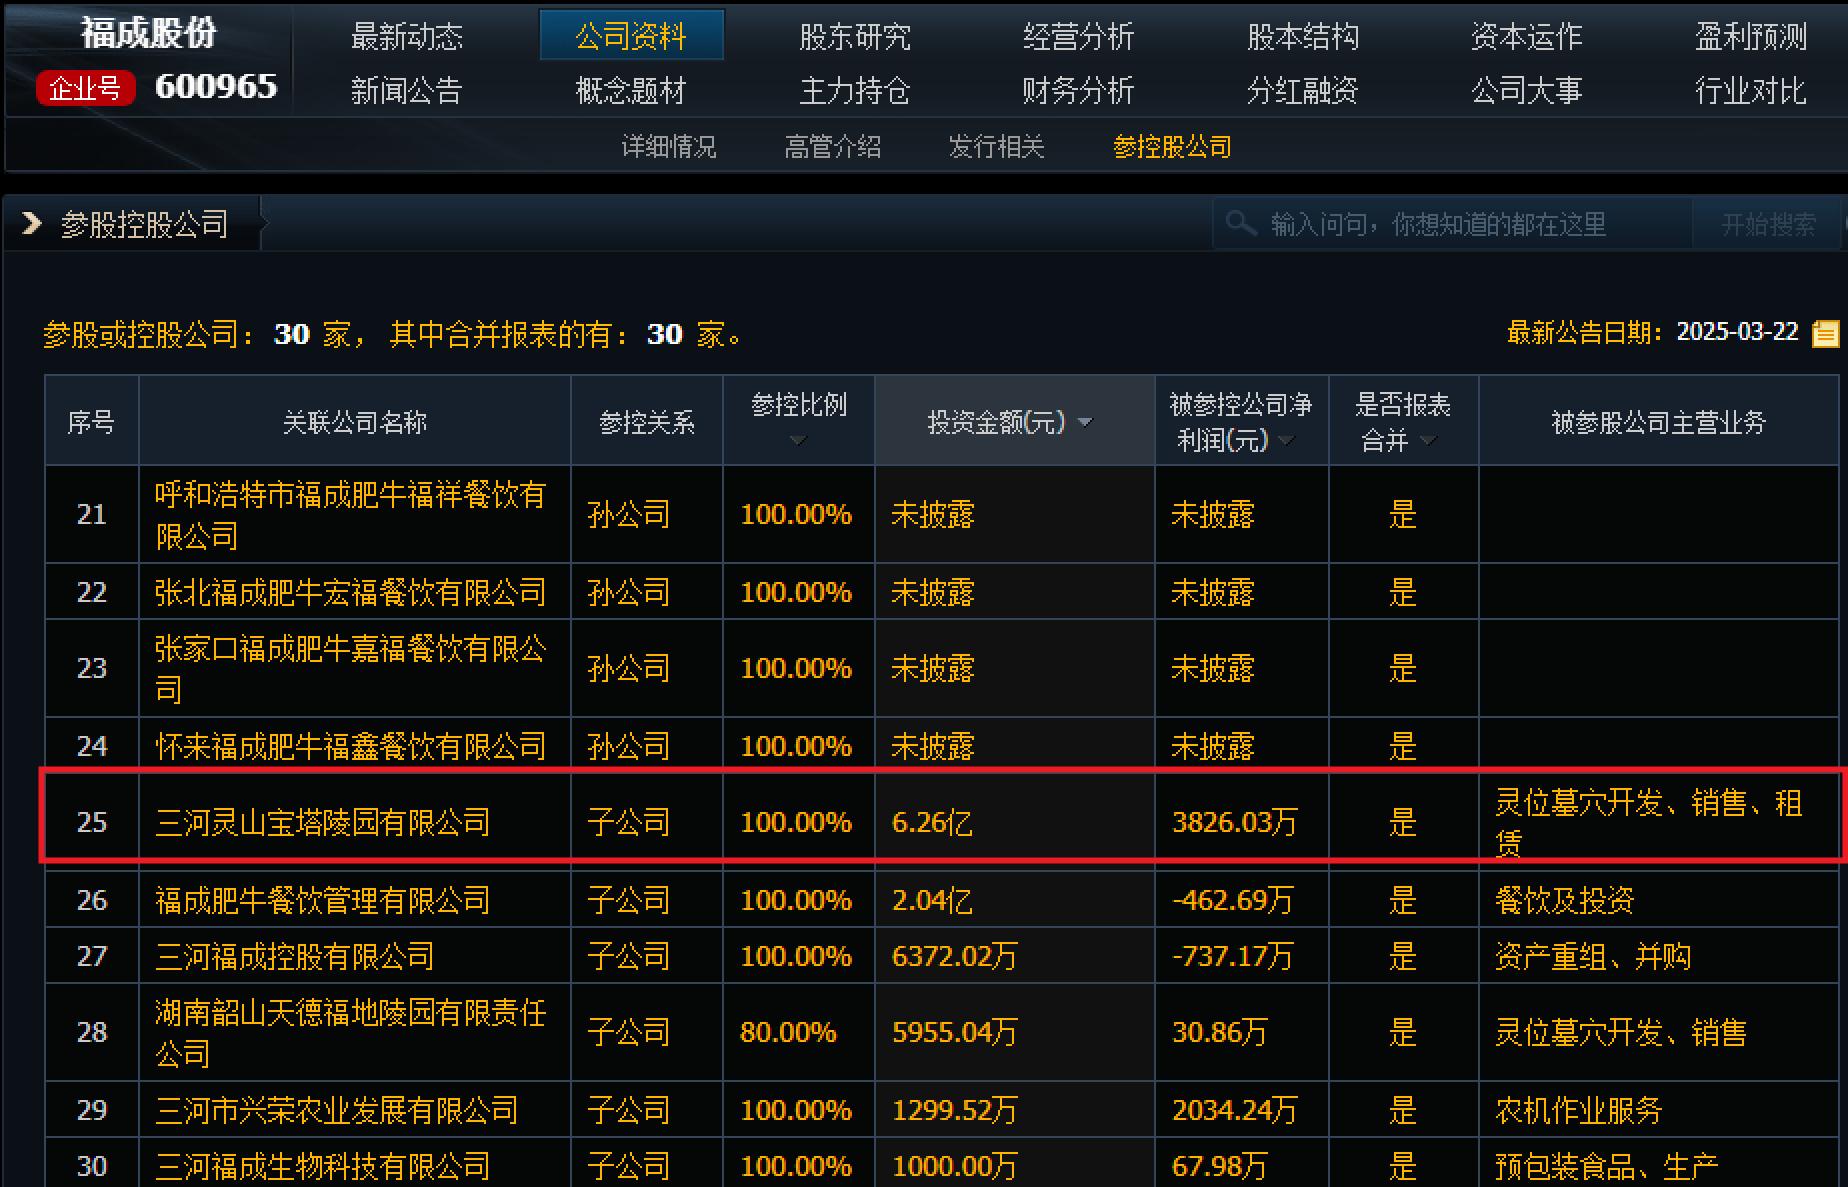Click the 福成股份 stock name
This screenshot has height=1187, width=1848.
[148, 34]
